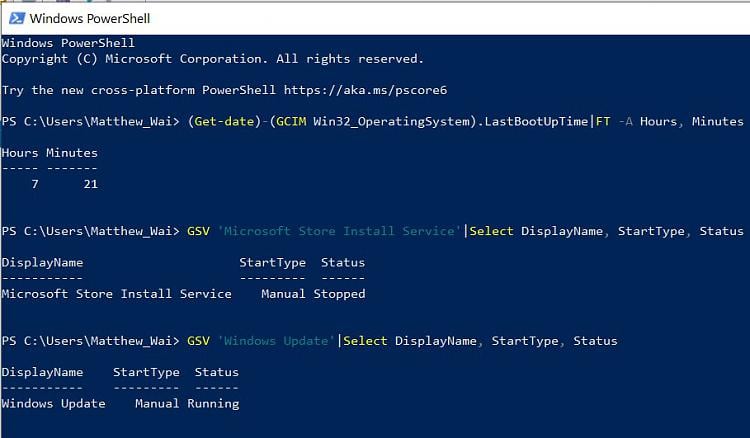This screenshot has height=438, width=750.
Task: Click the 'Microsoft Store Install Service' string argument
Action: tap(339, 231)
